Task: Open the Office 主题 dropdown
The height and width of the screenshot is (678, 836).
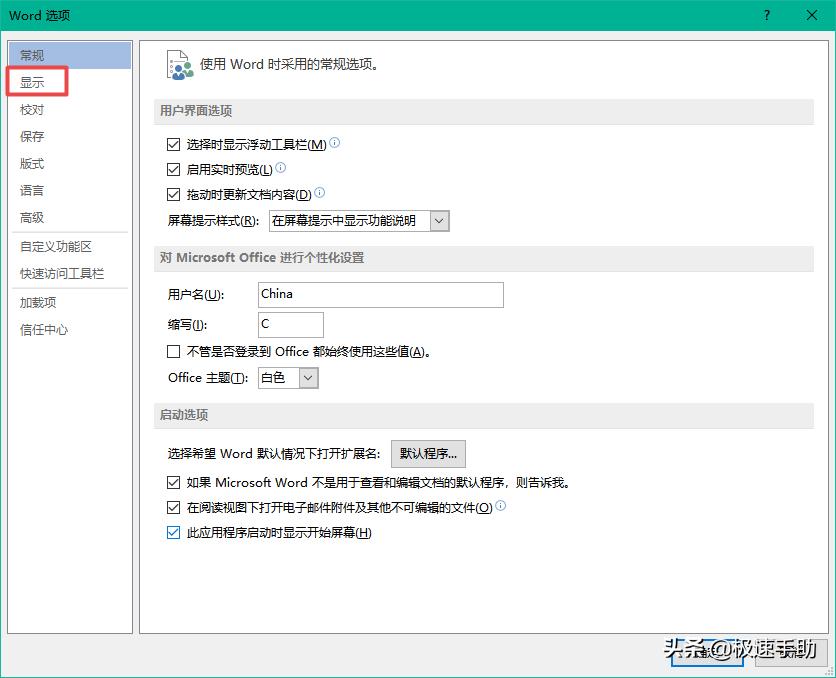Action: [306, 378]
